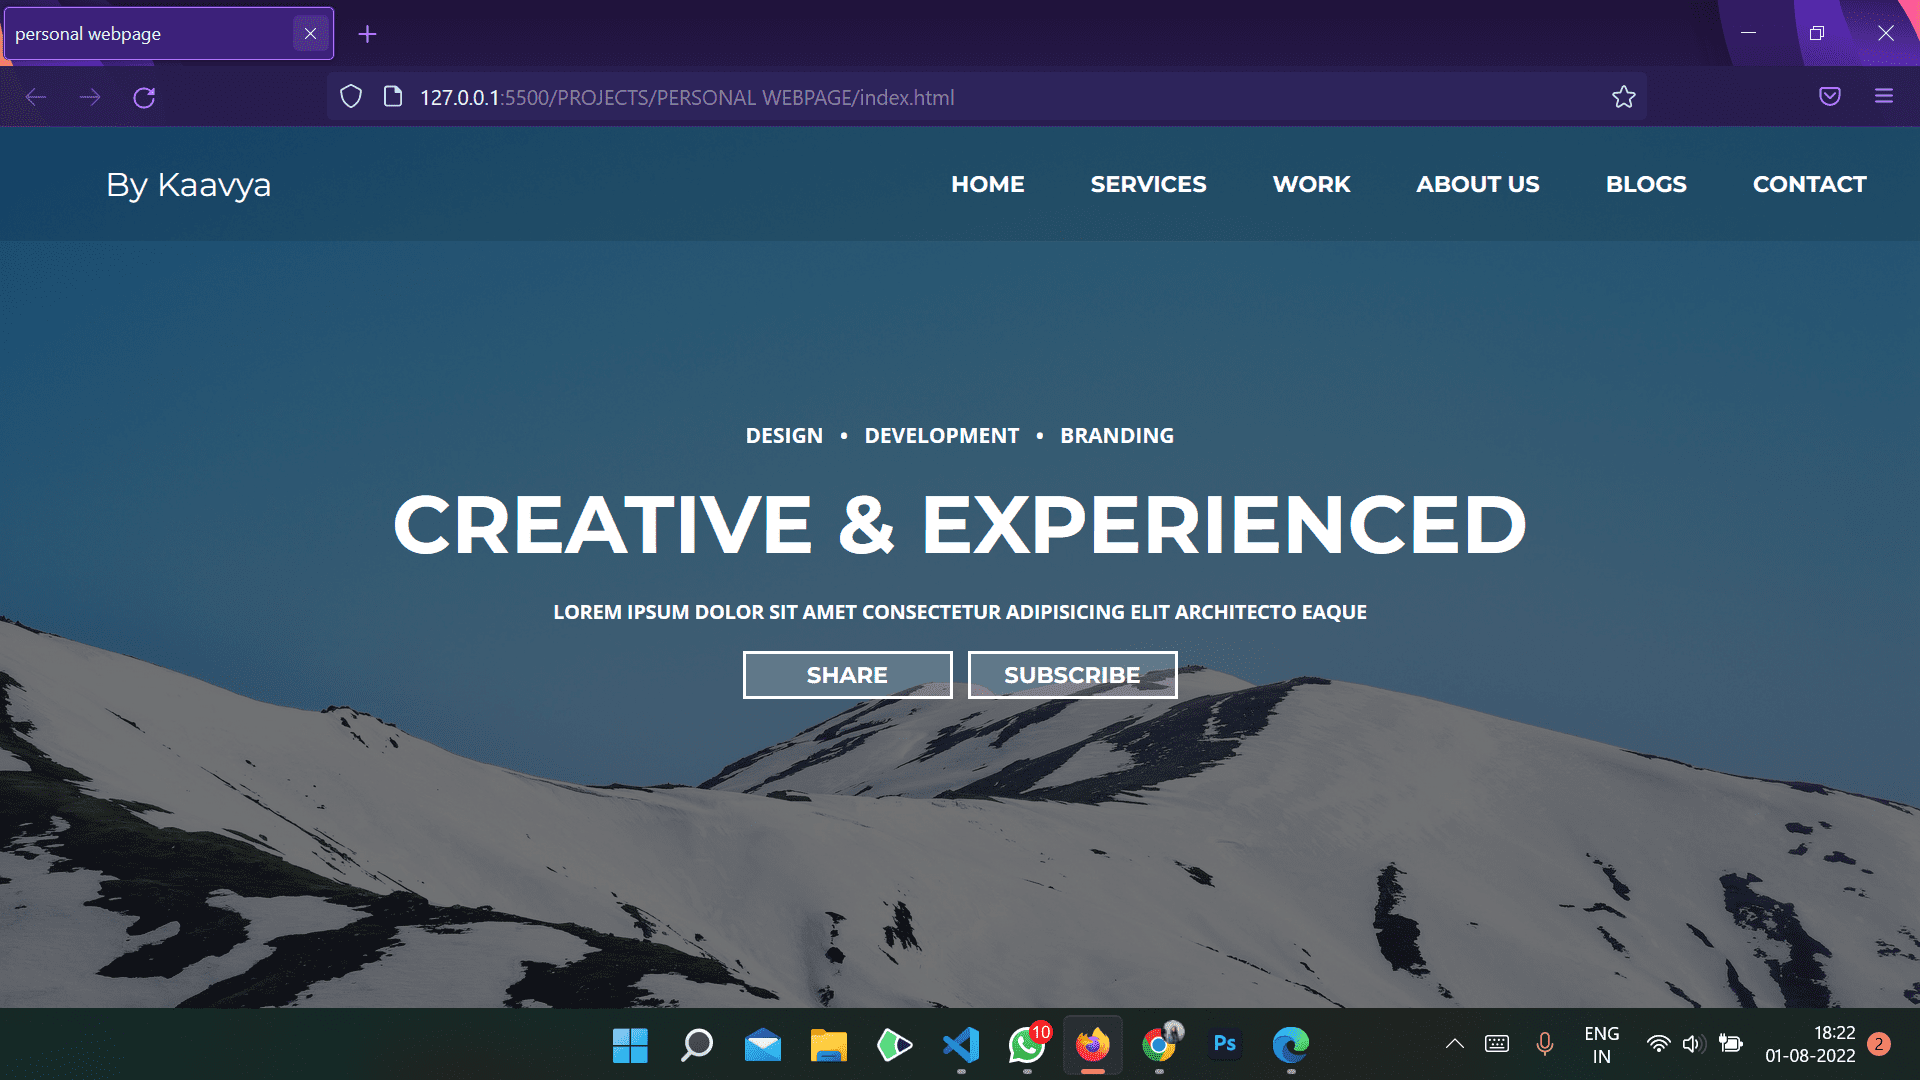The image size is (1920, 1080).
Task: Expand hidden system tray icons
Action: click(1455, 1043)
